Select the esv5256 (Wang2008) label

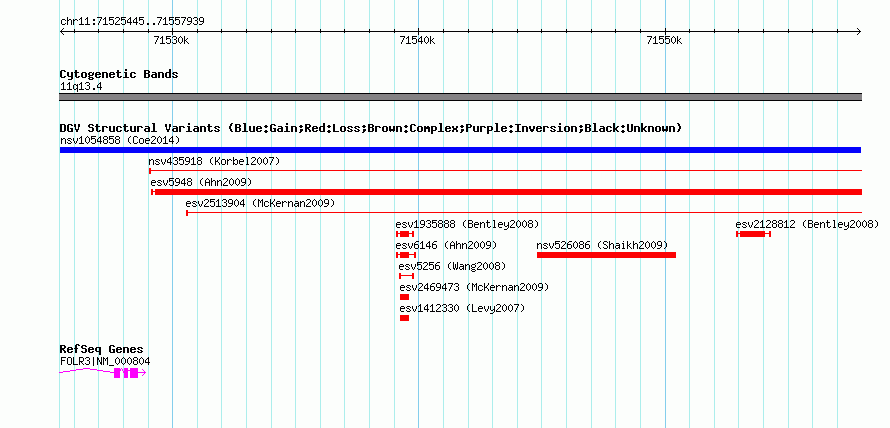tap(452, 266)
